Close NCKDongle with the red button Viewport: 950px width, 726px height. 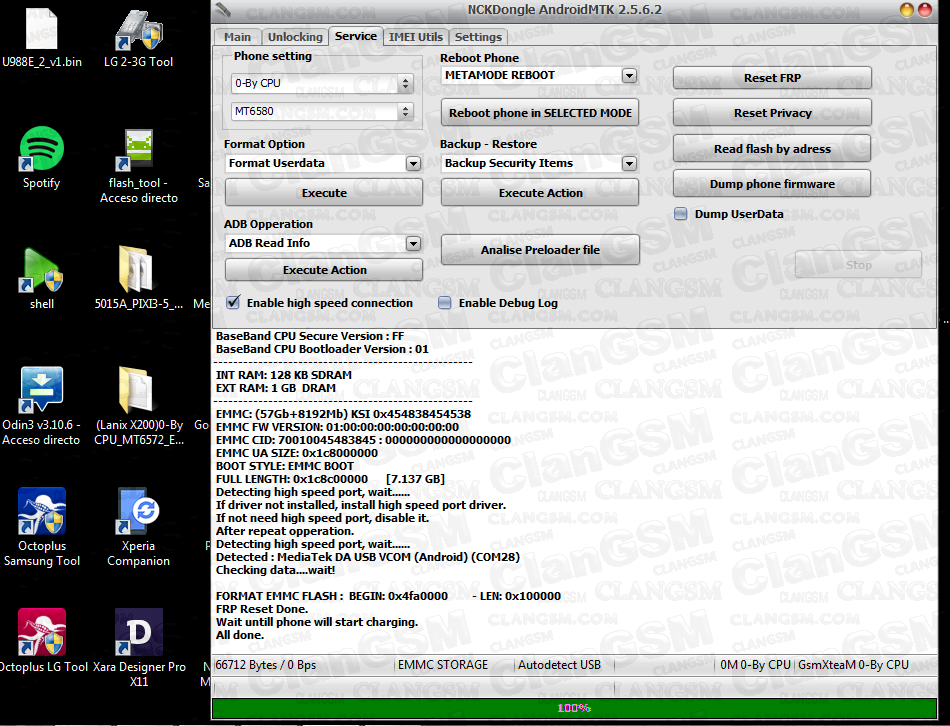(925, 10)
